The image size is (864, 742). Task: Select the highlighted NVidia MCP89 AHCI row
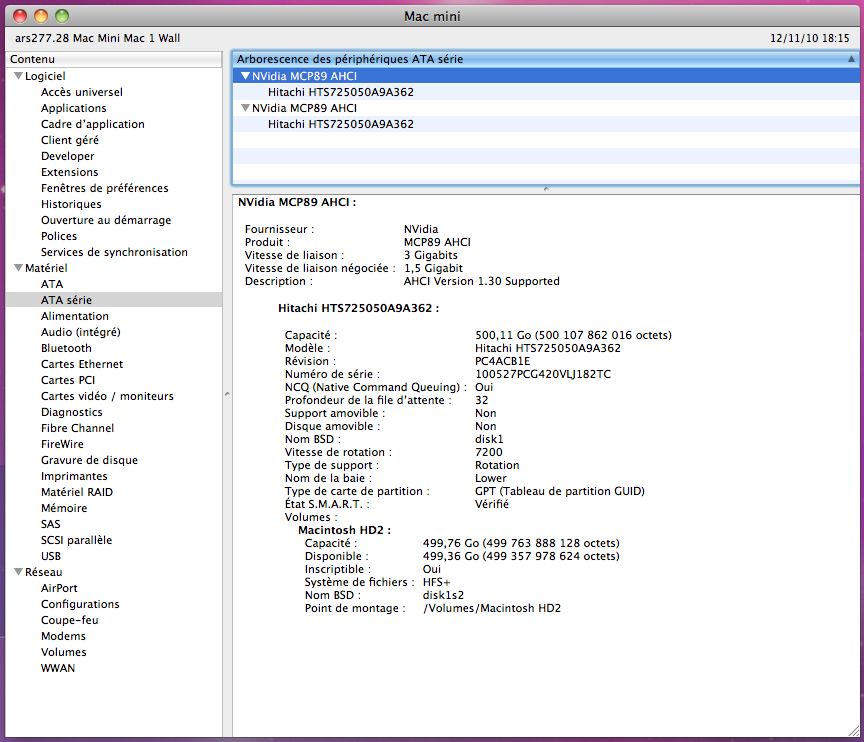click(546, 76)
